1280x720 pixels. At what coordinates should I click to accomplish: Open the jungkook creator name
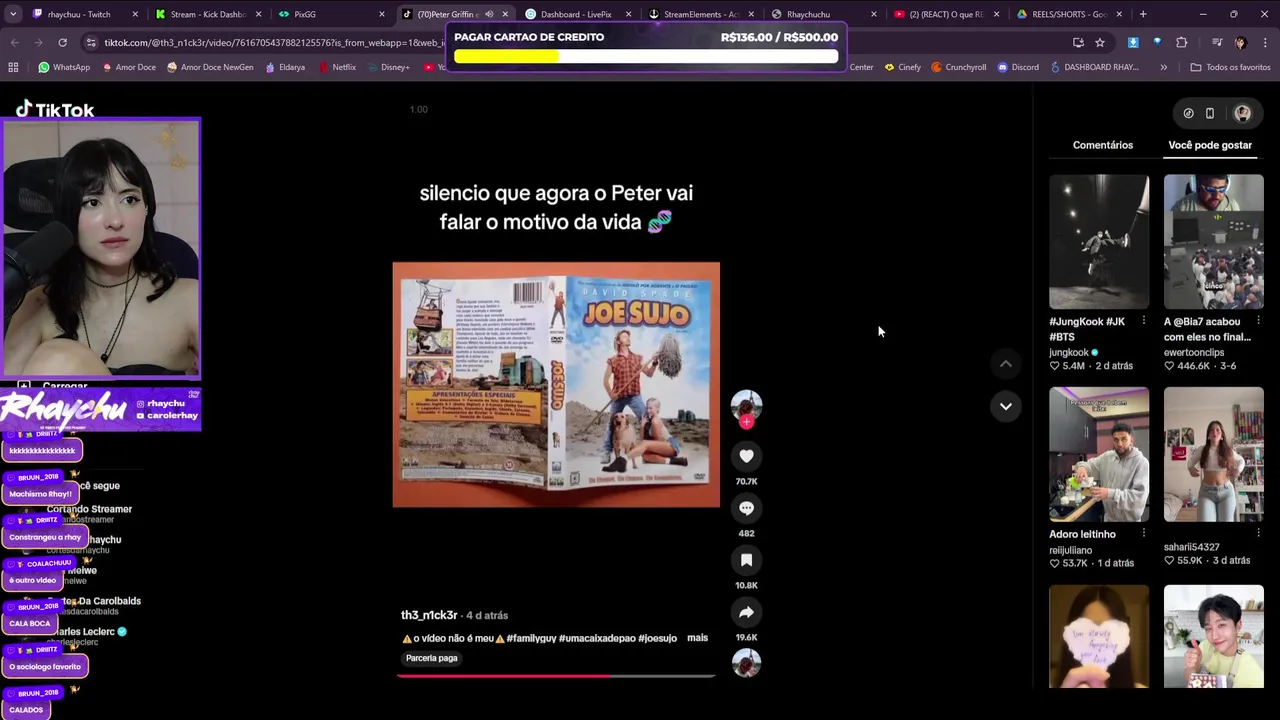coord(1069,353)
